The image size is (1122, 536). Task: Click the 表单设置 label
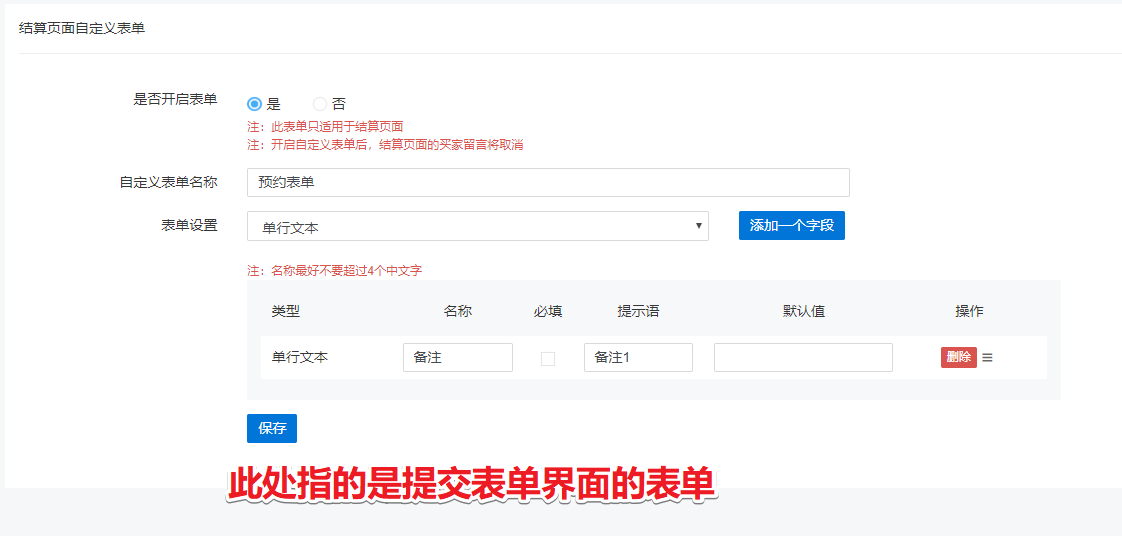click(190, 225)
